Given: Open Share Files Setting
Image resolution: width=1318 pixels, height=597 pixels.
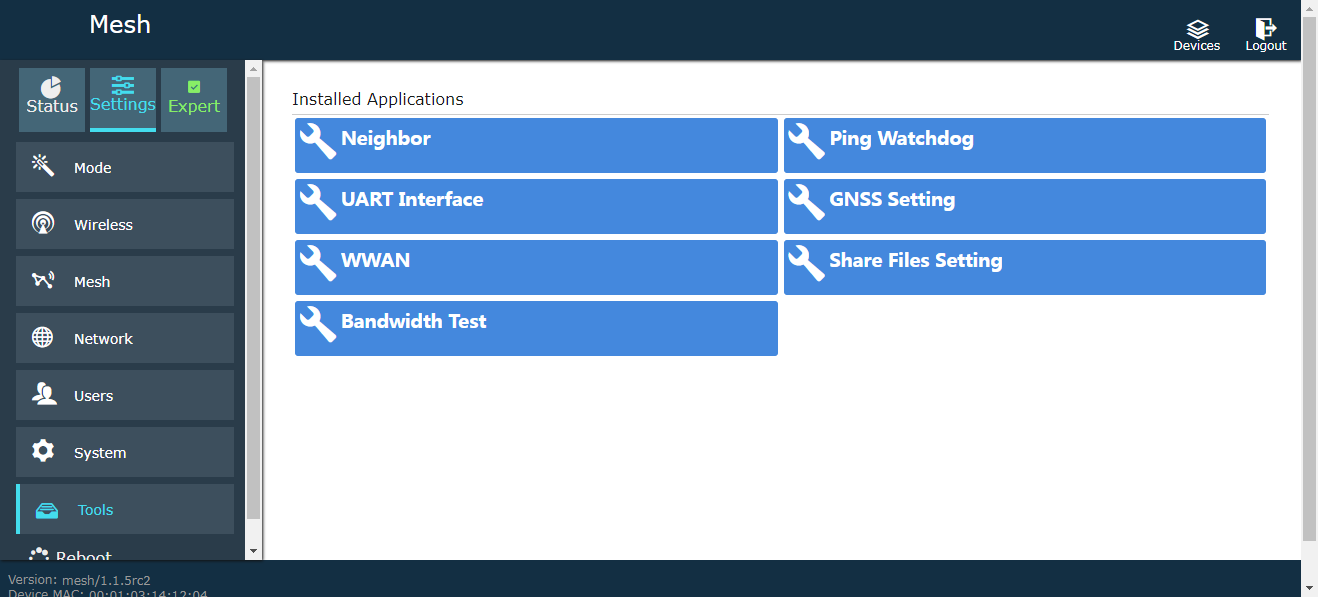Looking at the screenshot, I should click(1024, 267).
